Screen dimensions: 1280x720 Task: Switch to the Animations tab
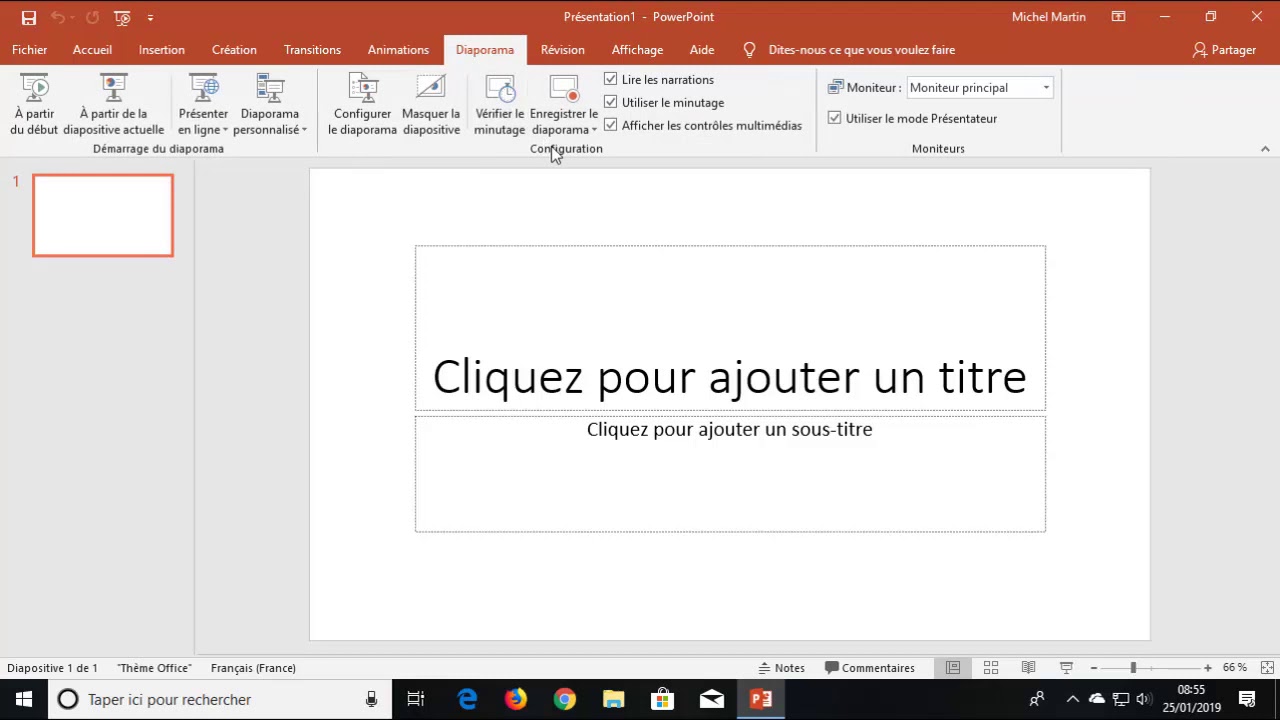(398, 50)
